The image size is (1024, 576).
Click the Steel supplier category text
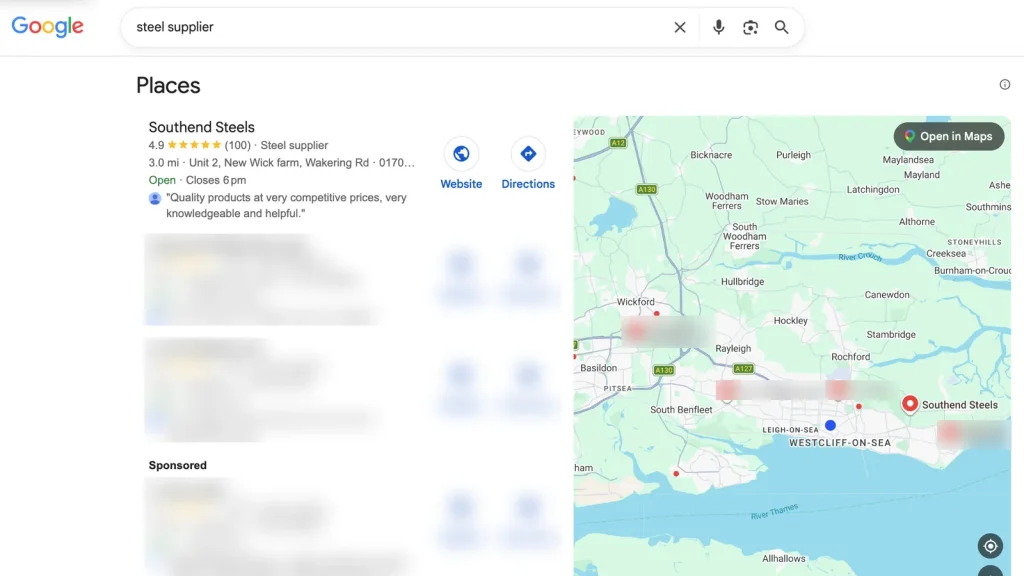click(294, 145)
